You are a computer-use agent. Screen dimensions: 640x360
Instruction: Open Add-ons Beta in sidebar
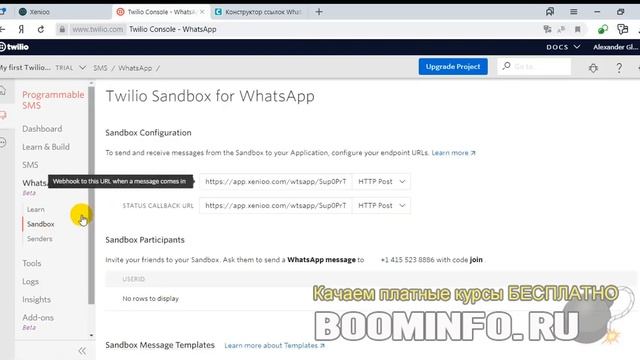click(x=38, y=321)
